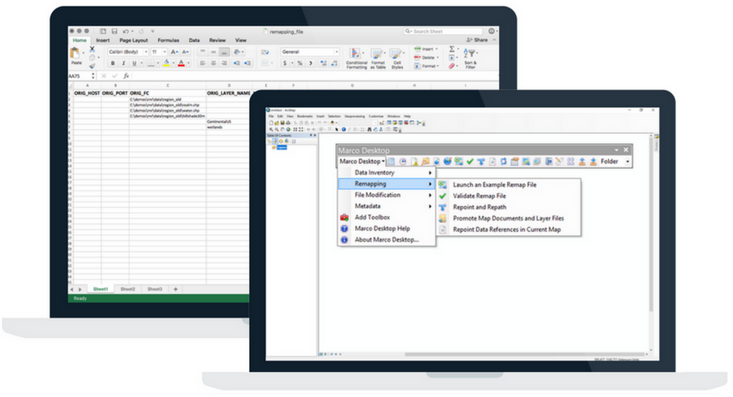The height and width of the screenshot is (397, 733).
Task: Open Conditional Formatting in the ribbon
Action: click(x=356, y=58)
